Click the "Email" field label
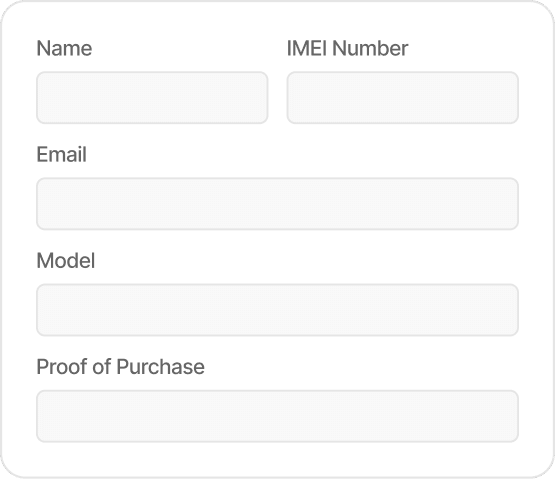Viewport: 555px width, 479px height. point(62,154)
